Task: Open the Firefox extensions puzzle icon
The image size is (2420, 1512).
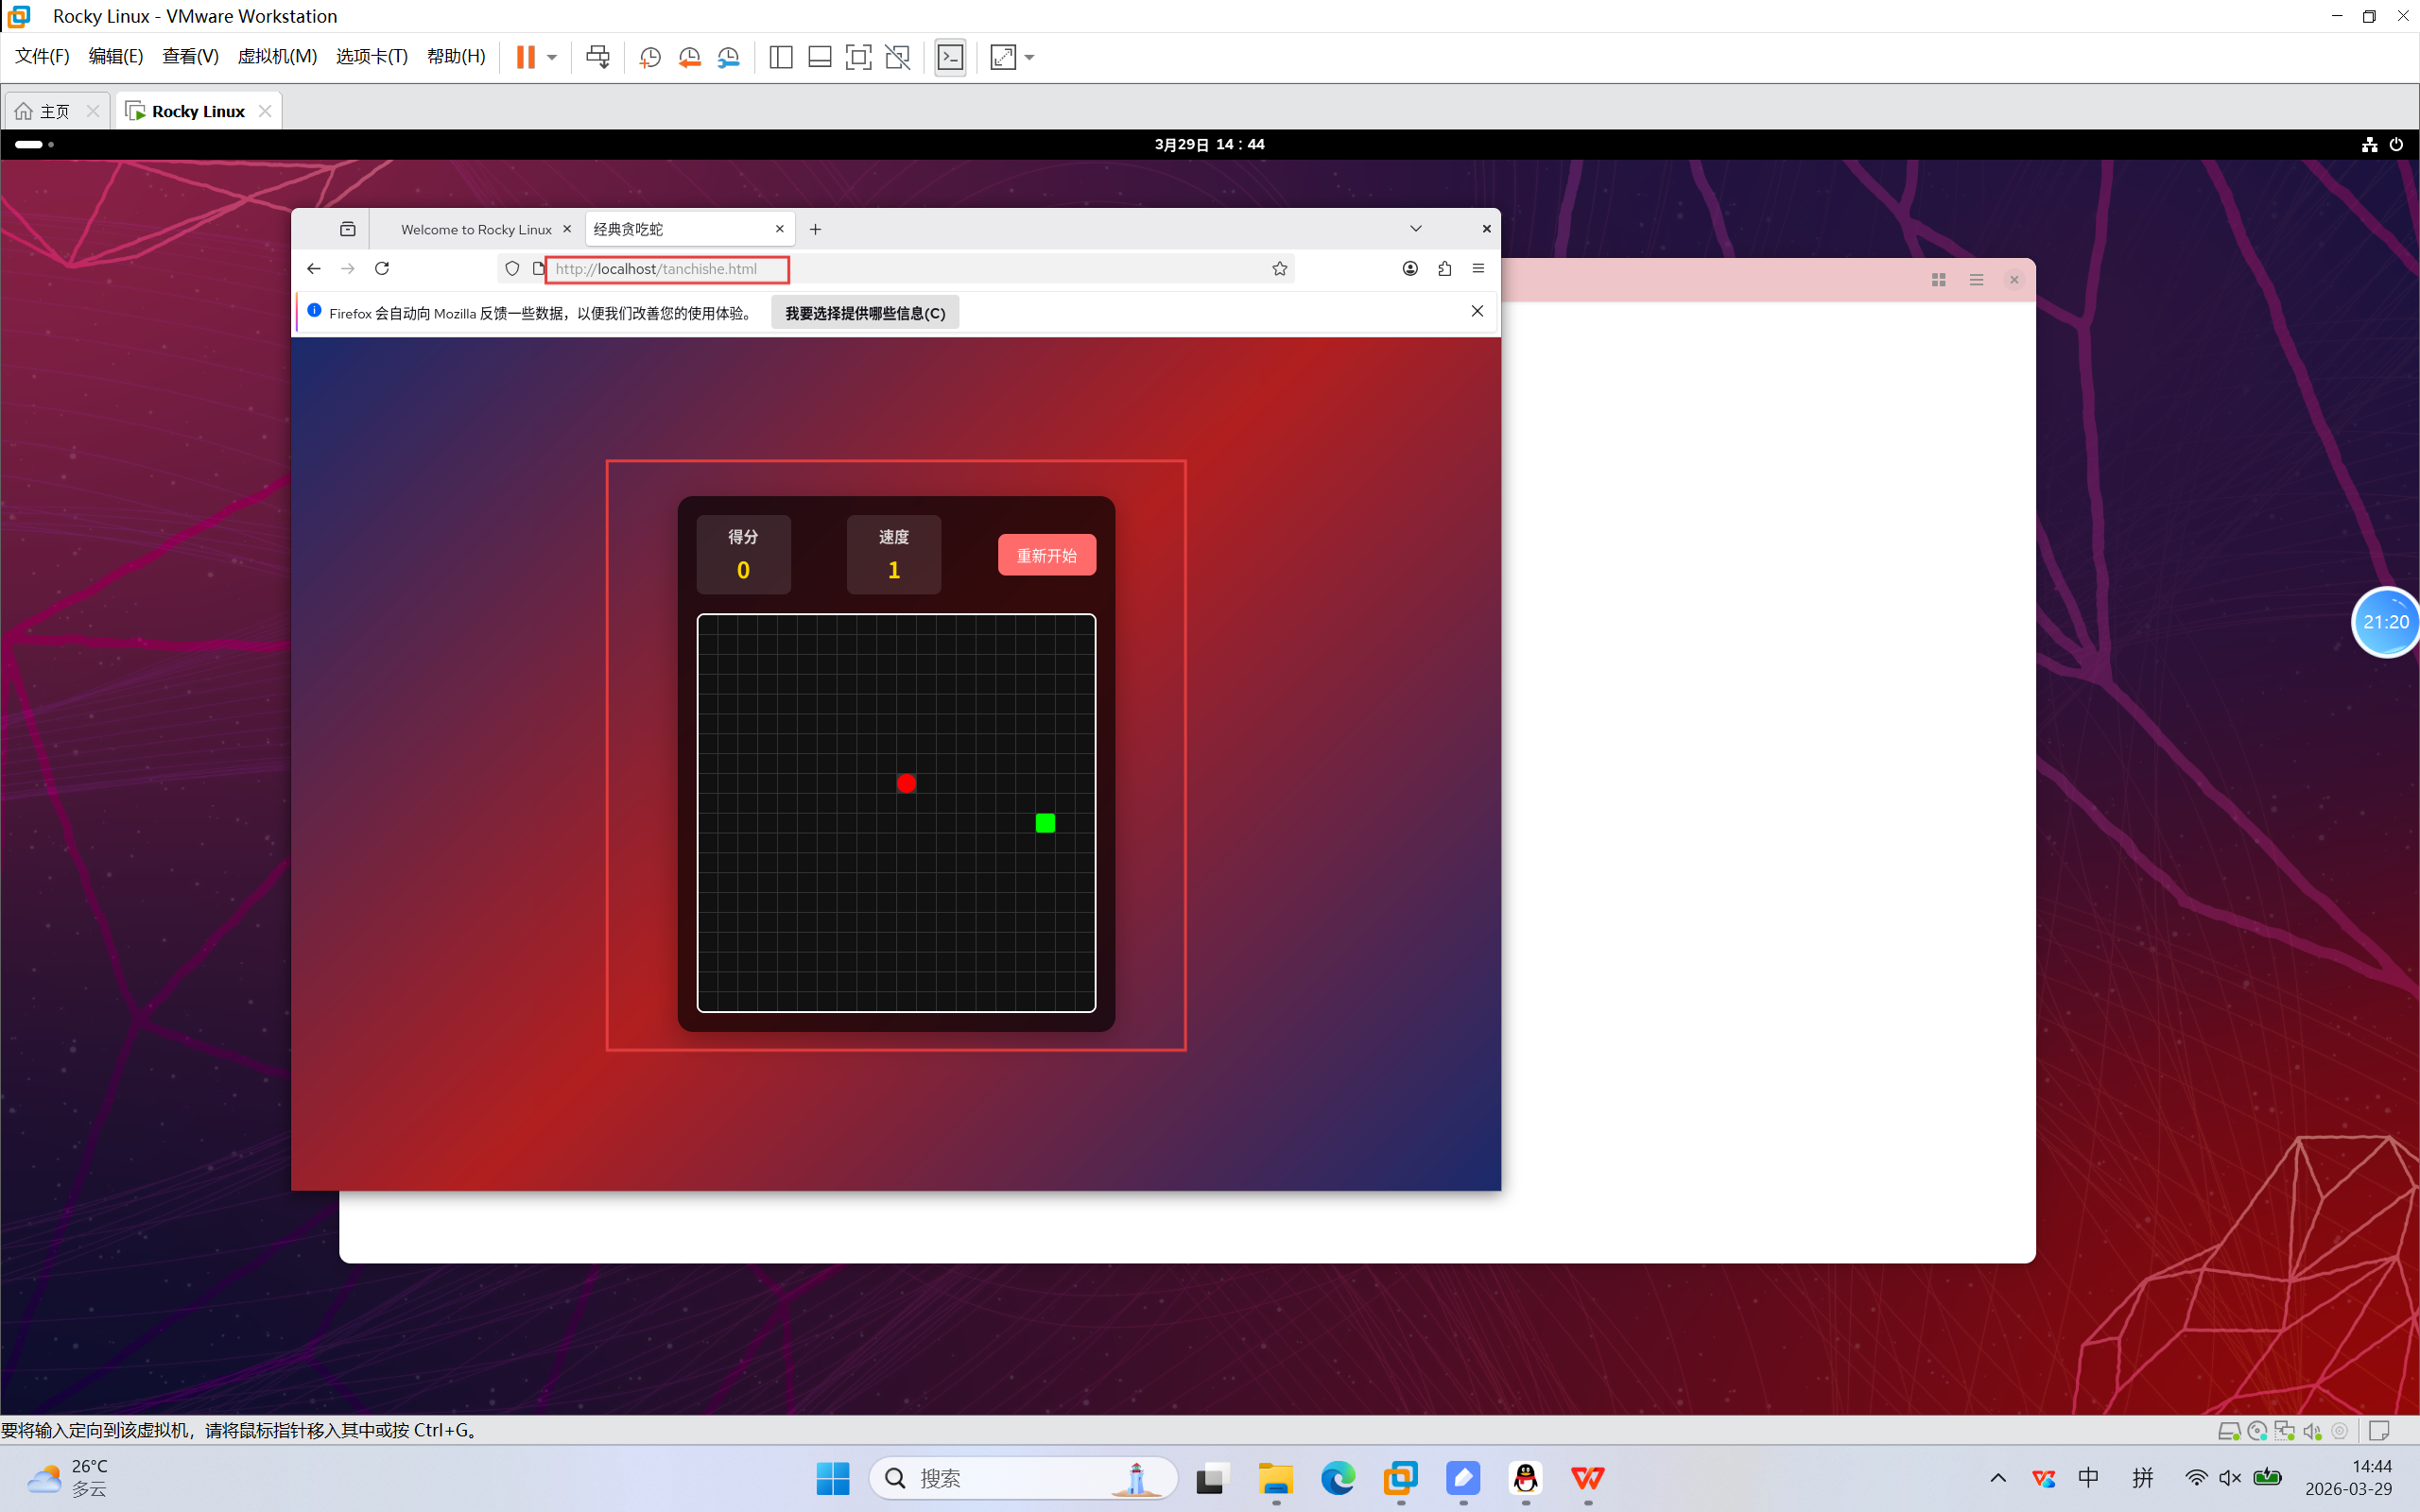Action: pos(1444,268)
